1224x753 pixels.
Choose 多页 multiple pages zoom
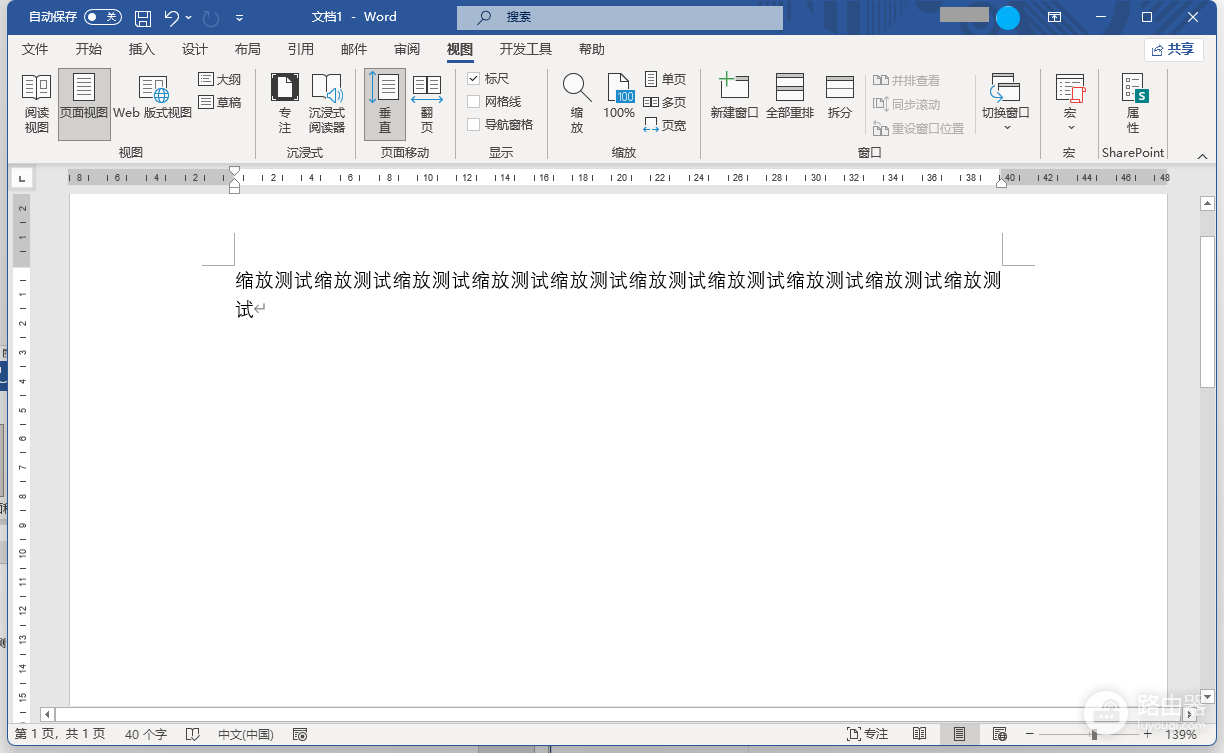(665, 102)
